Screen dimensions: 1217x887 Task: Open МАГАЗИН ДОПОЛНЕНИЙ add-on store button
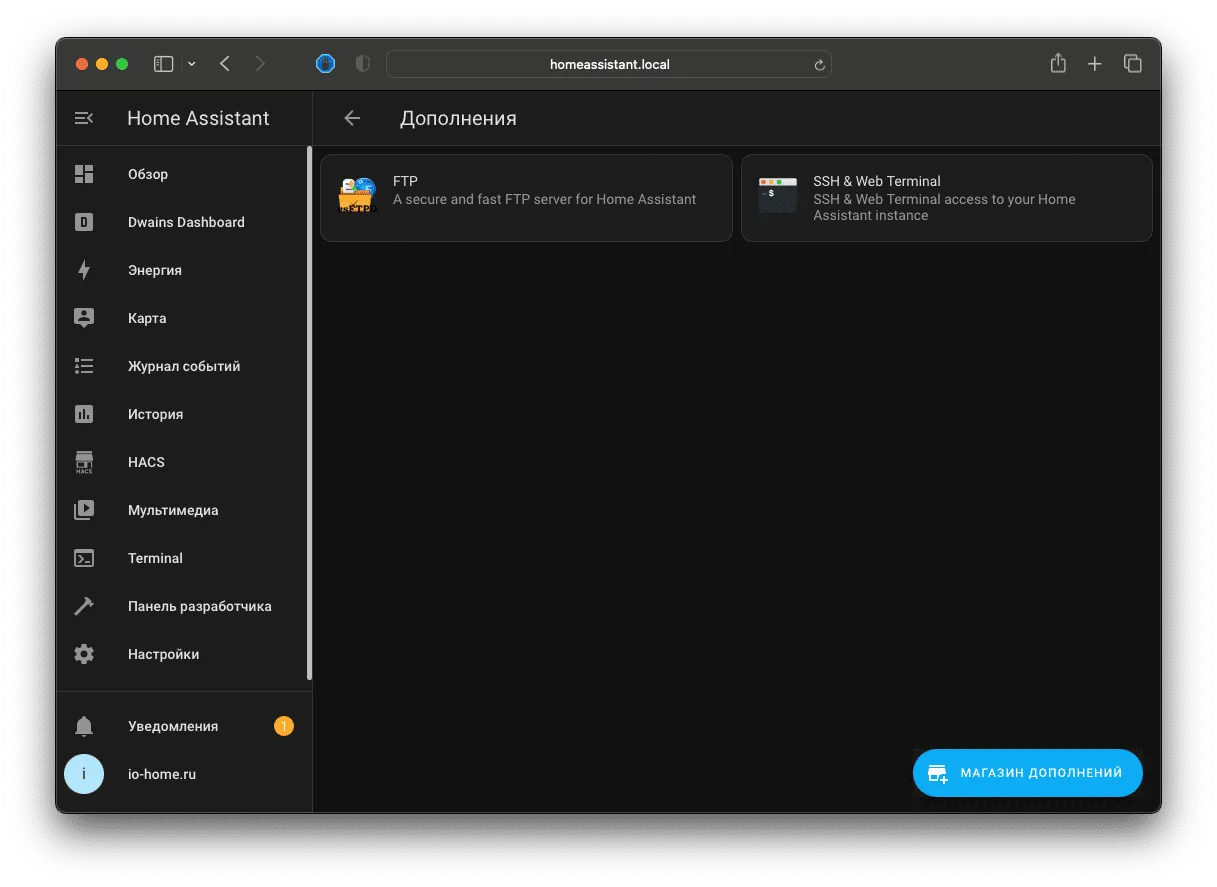(1028, 773)
